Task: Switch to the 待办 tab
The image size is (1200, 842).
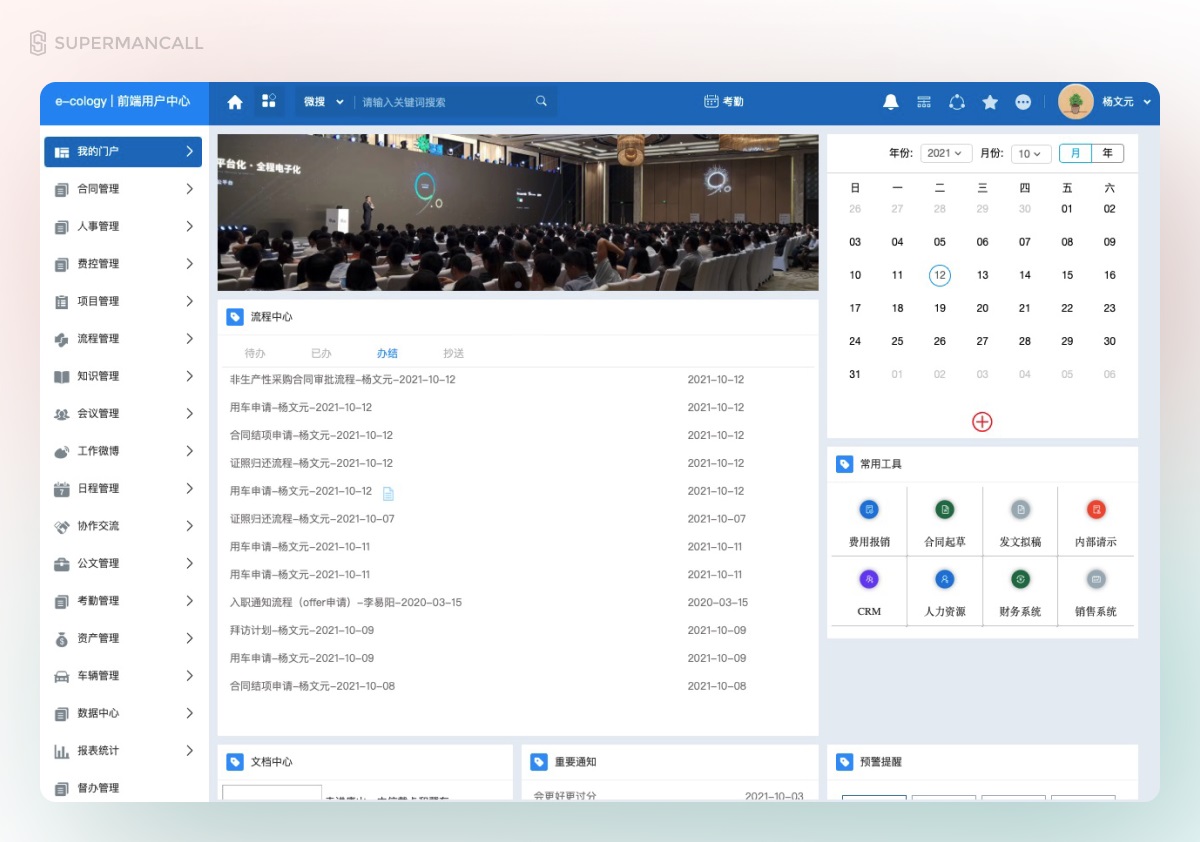Action: [255, 353]
